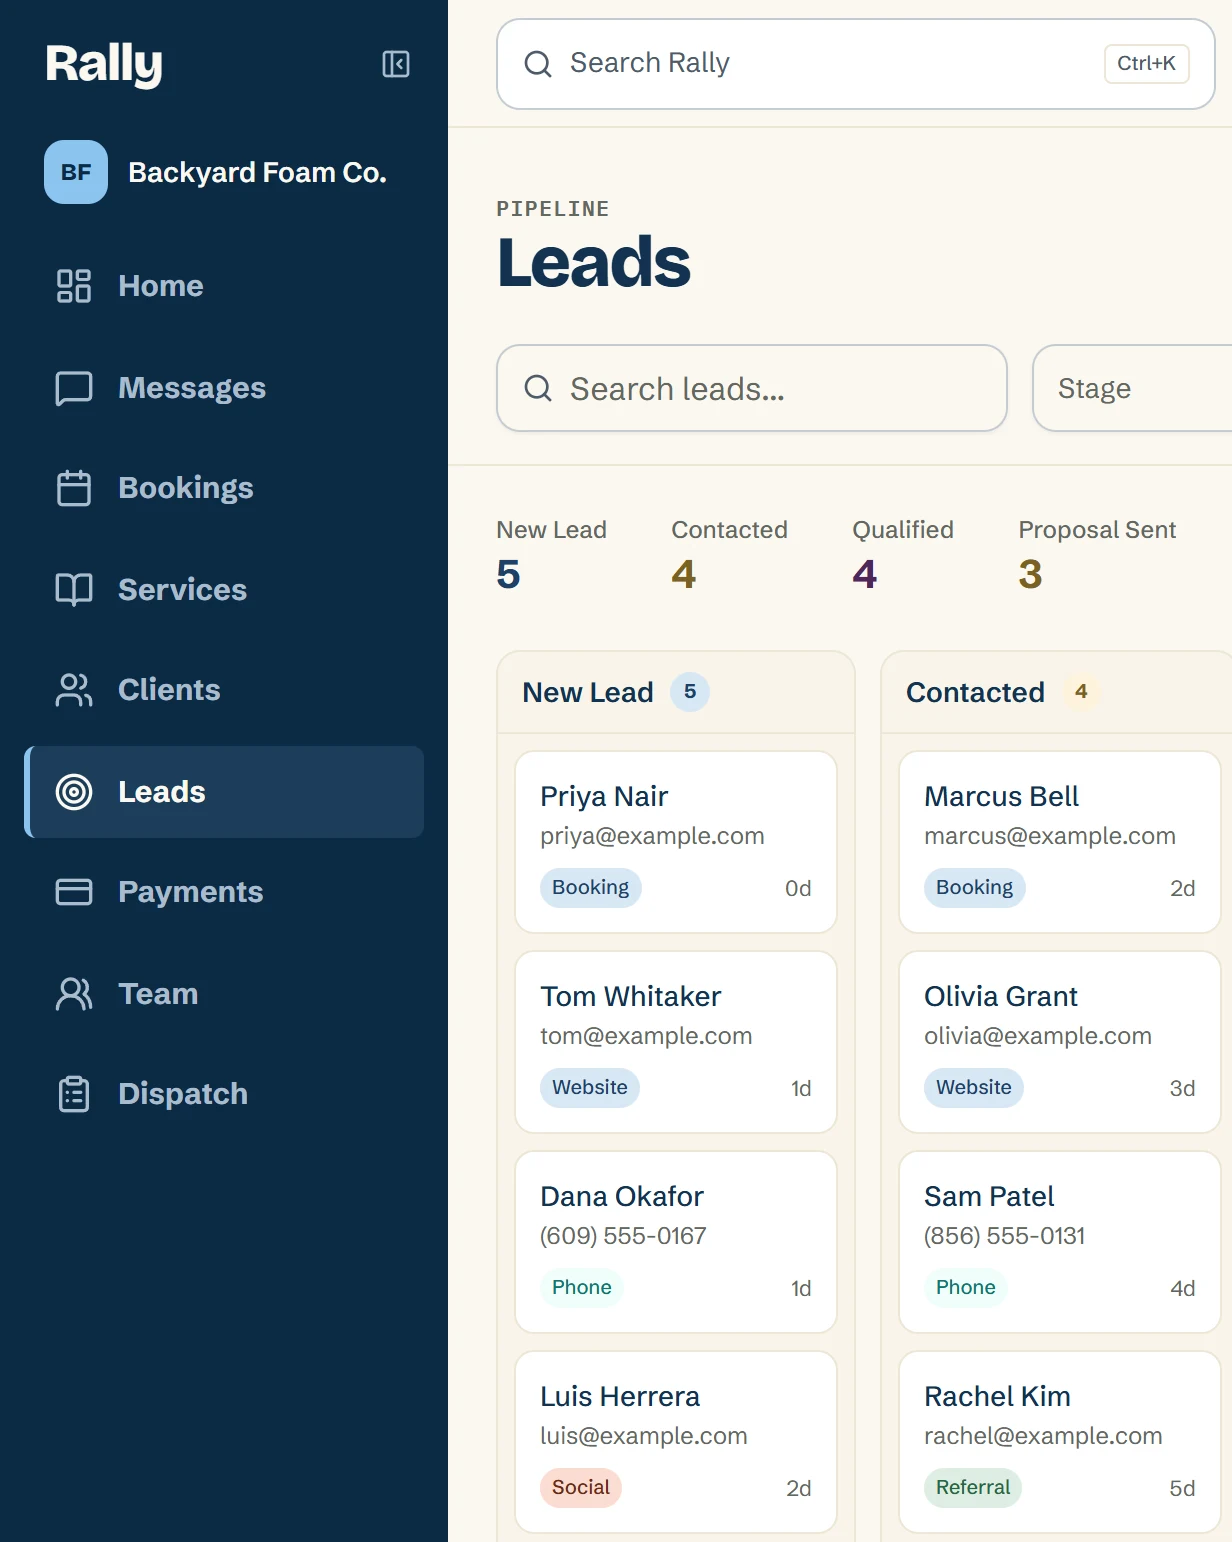
Task: Open the Luis Herrera lead card
Action: coord(676,1442)
